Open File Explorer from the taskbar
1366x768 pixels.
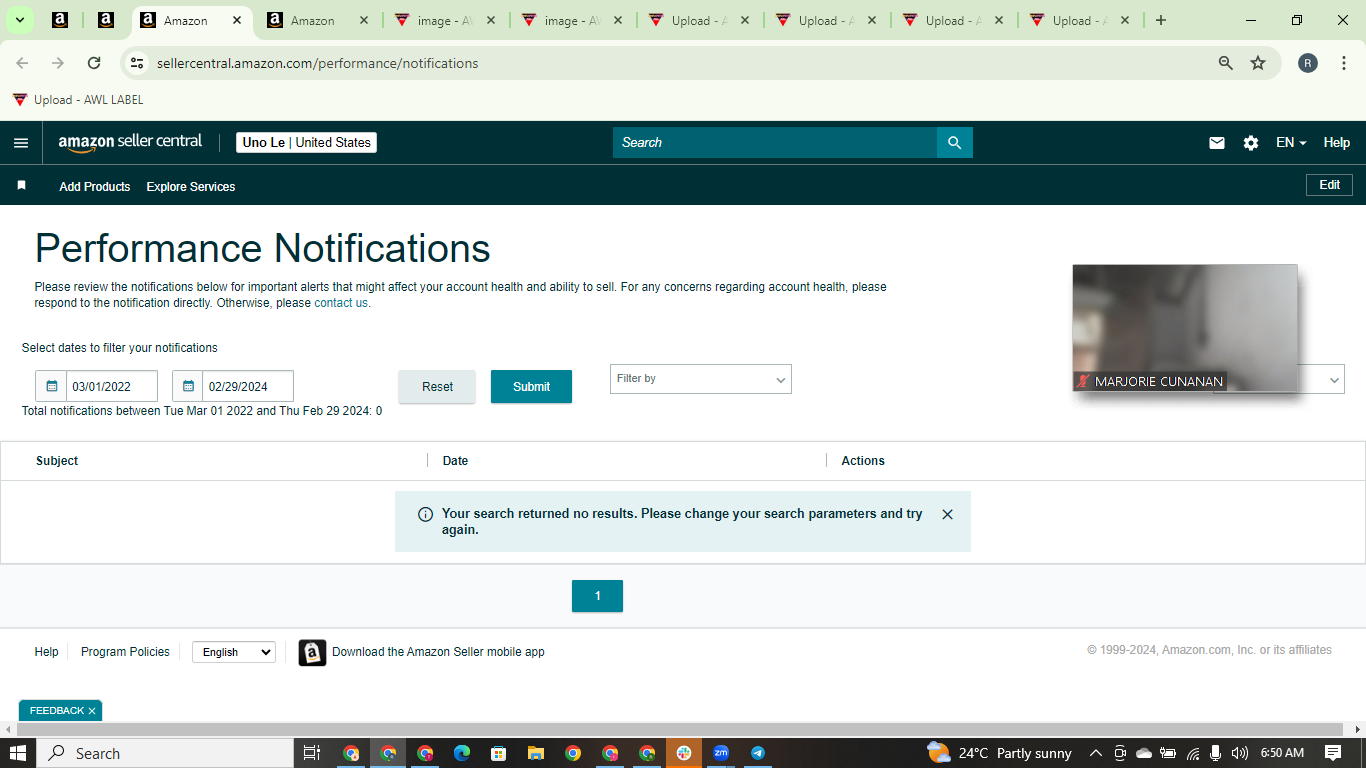click(x=535, y=753)
